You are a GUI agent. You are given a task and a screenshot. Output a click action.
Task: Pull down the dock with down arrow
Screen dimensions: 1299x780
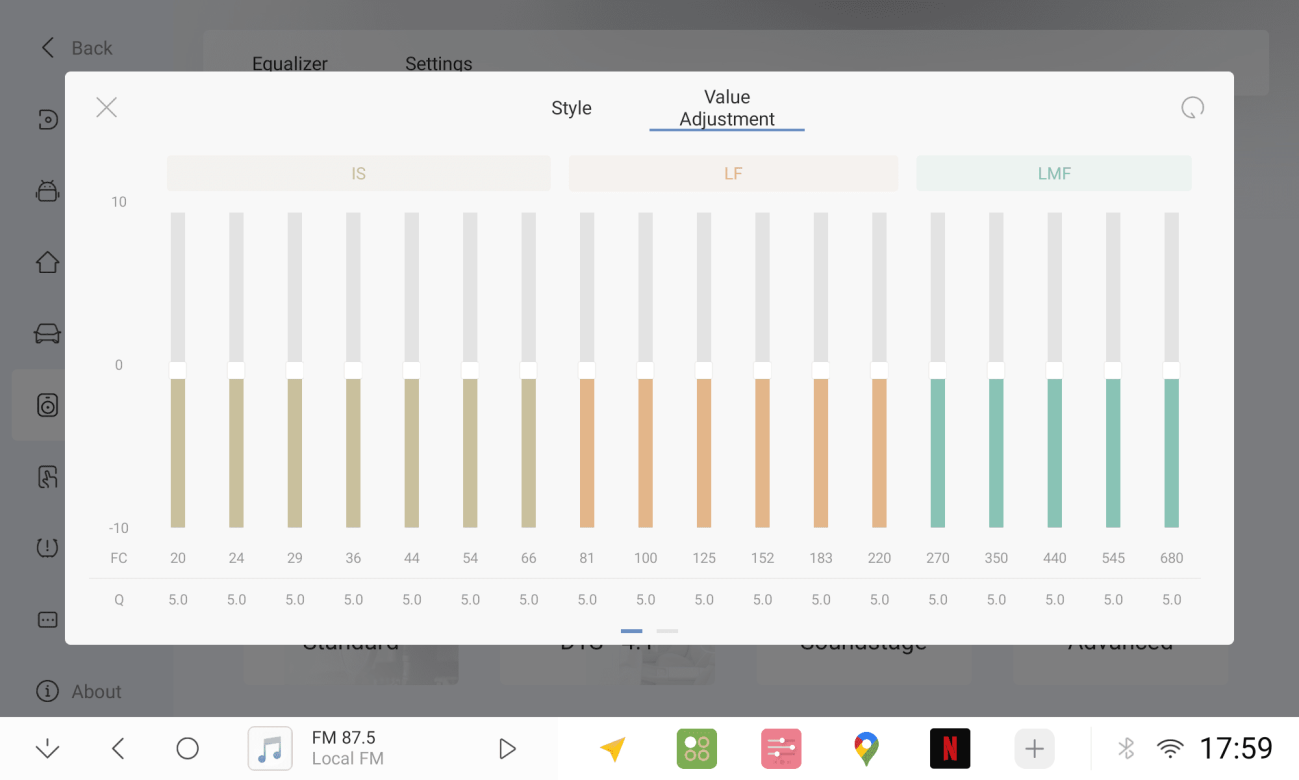[47, 748]
